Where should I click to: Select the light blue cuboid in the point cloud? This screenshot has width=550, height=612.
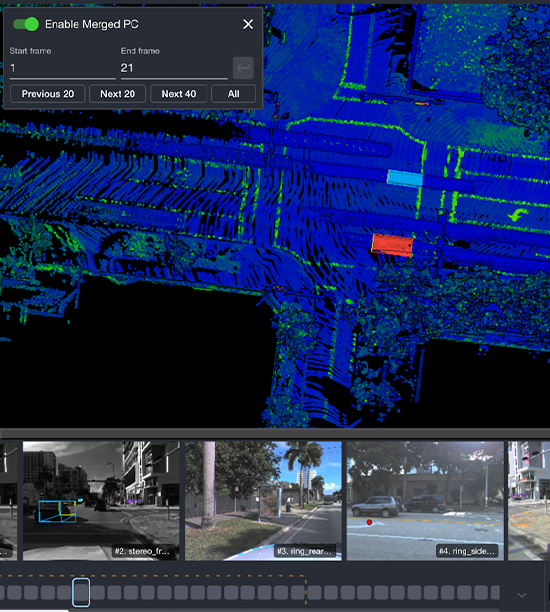click(x=405, y=178)
